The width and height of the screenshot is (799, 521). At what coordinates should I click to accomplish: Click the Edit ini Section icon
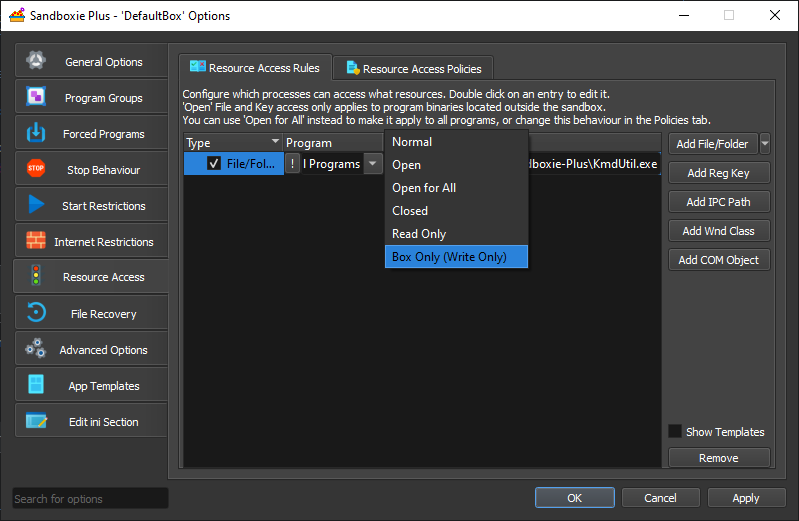(x=36, y=421)
